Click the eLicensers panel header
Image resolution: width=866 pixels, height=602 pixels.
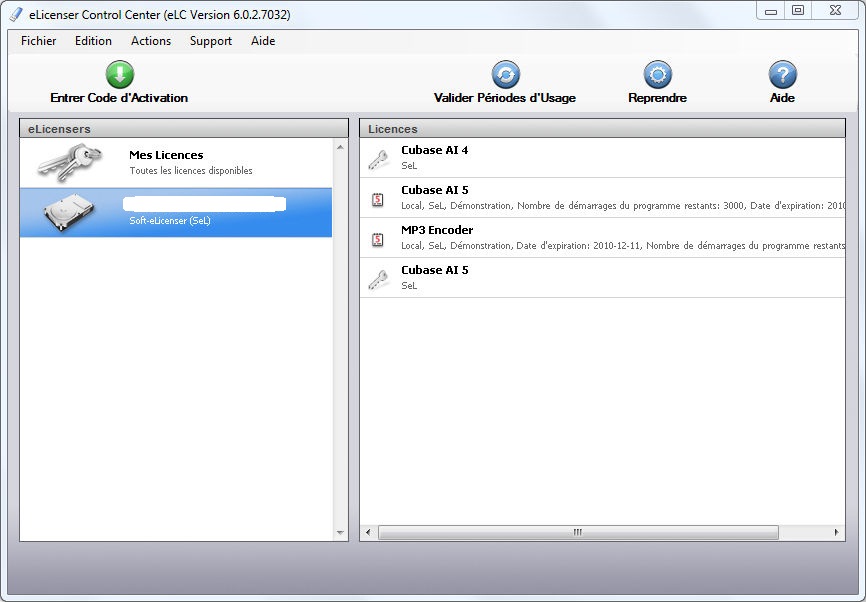[x=184, y=128]
